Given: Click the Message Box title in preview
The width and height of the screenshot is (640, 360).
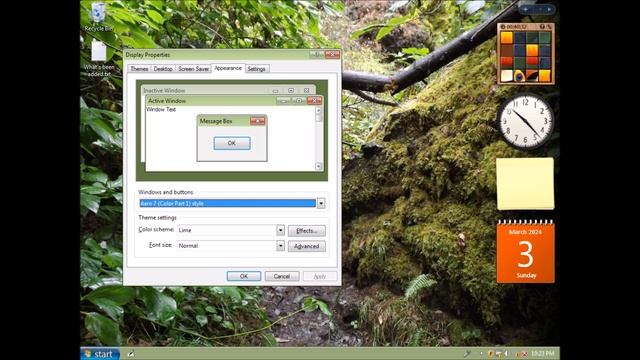Looking at the screenshot, I should point(216,121).
